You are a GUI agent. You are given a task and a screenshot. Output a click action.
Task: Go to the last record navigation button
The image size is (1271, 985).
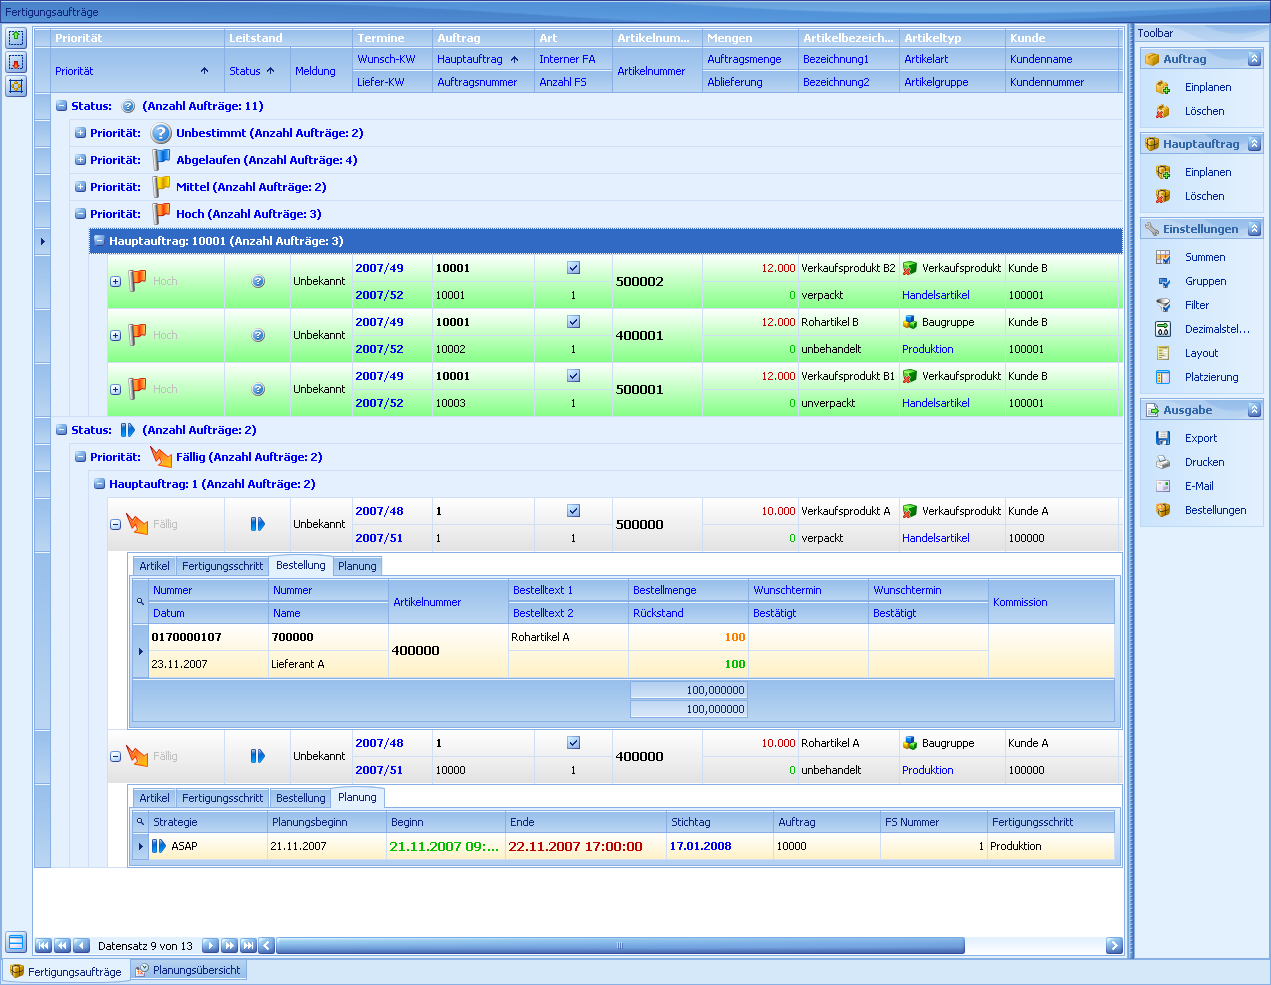[248, 945]
